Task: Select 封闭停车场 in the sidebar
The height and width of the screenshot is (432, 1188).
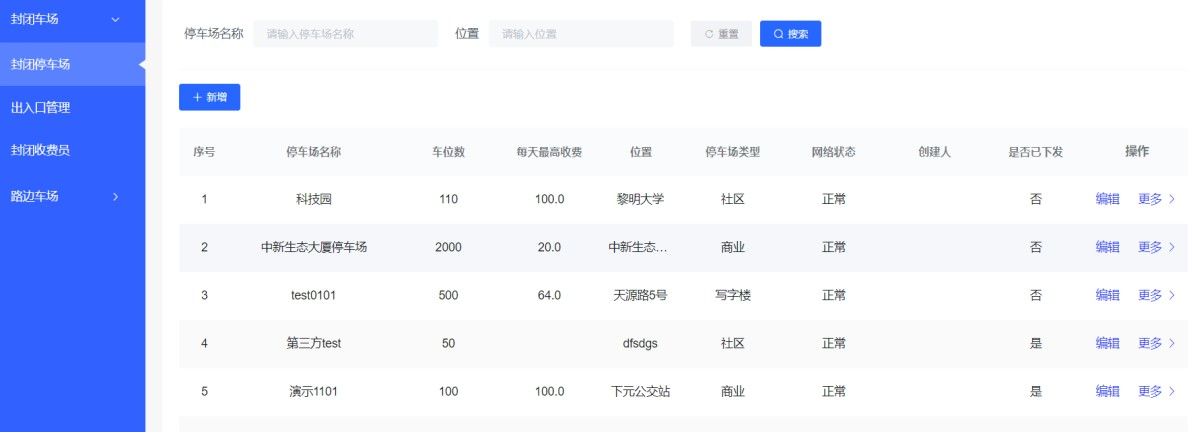Action: pyautogui.click(x=72, y=64)
